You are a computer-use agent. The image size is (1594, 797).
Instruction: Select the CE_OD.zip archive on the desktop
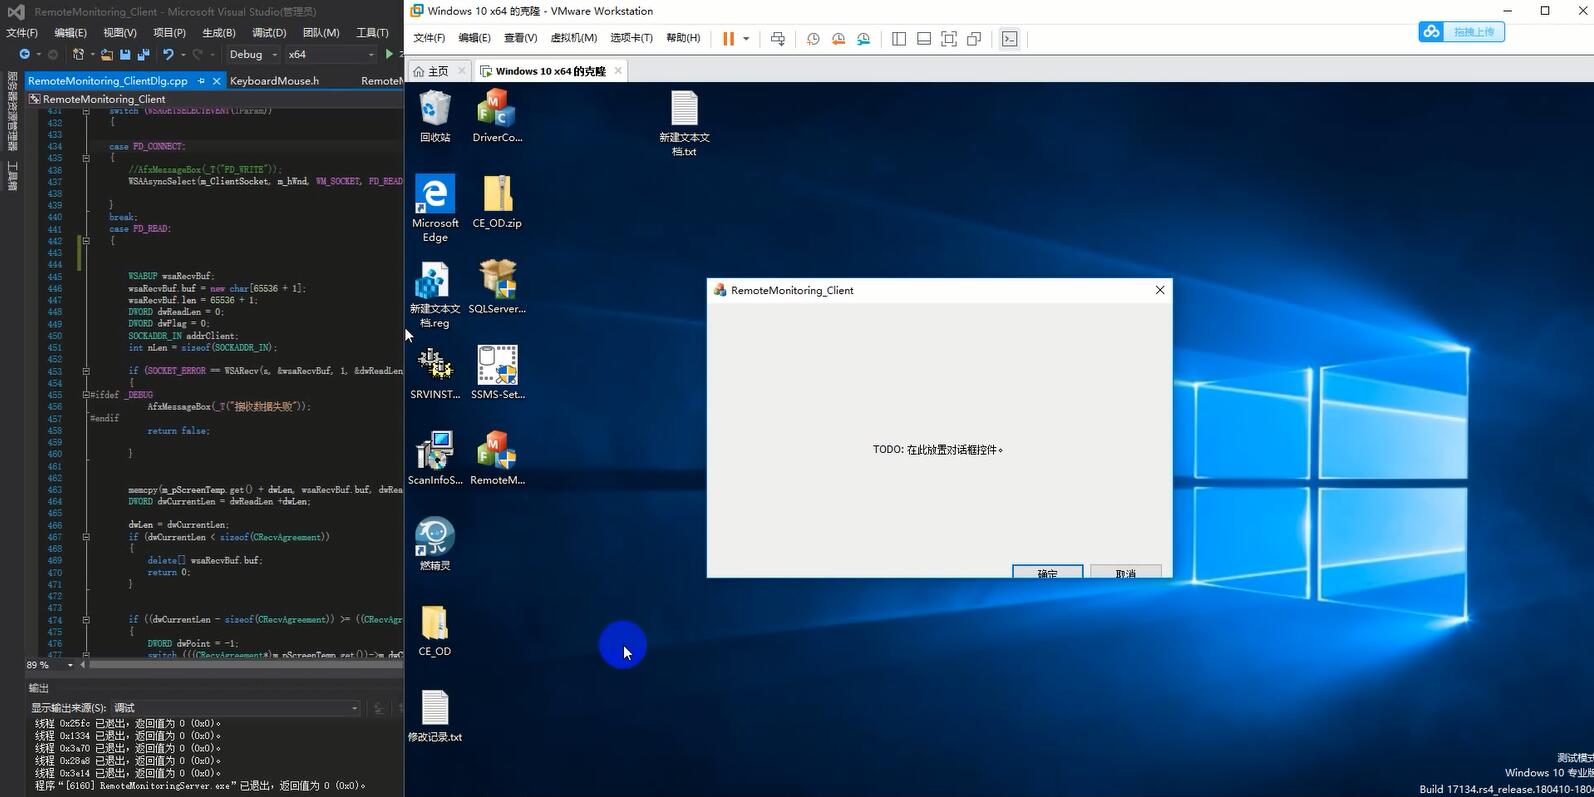497,202
